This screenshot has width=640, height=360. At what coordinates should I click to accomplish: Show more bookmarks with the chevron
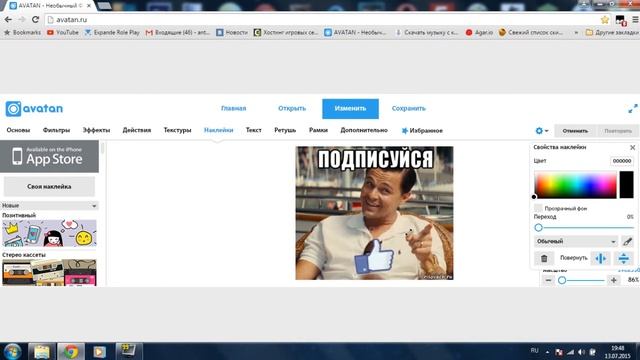tap(576, 32)
